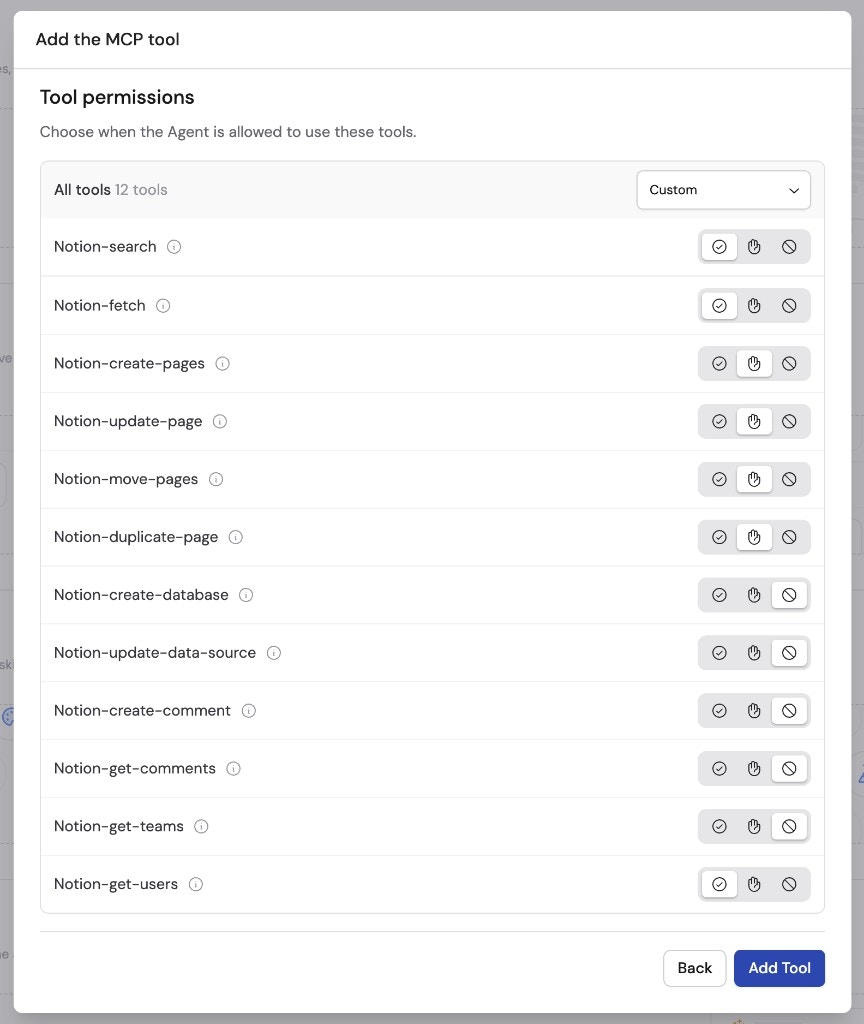View info about Notion-search

pyautogui.click(x=174, y=246)
